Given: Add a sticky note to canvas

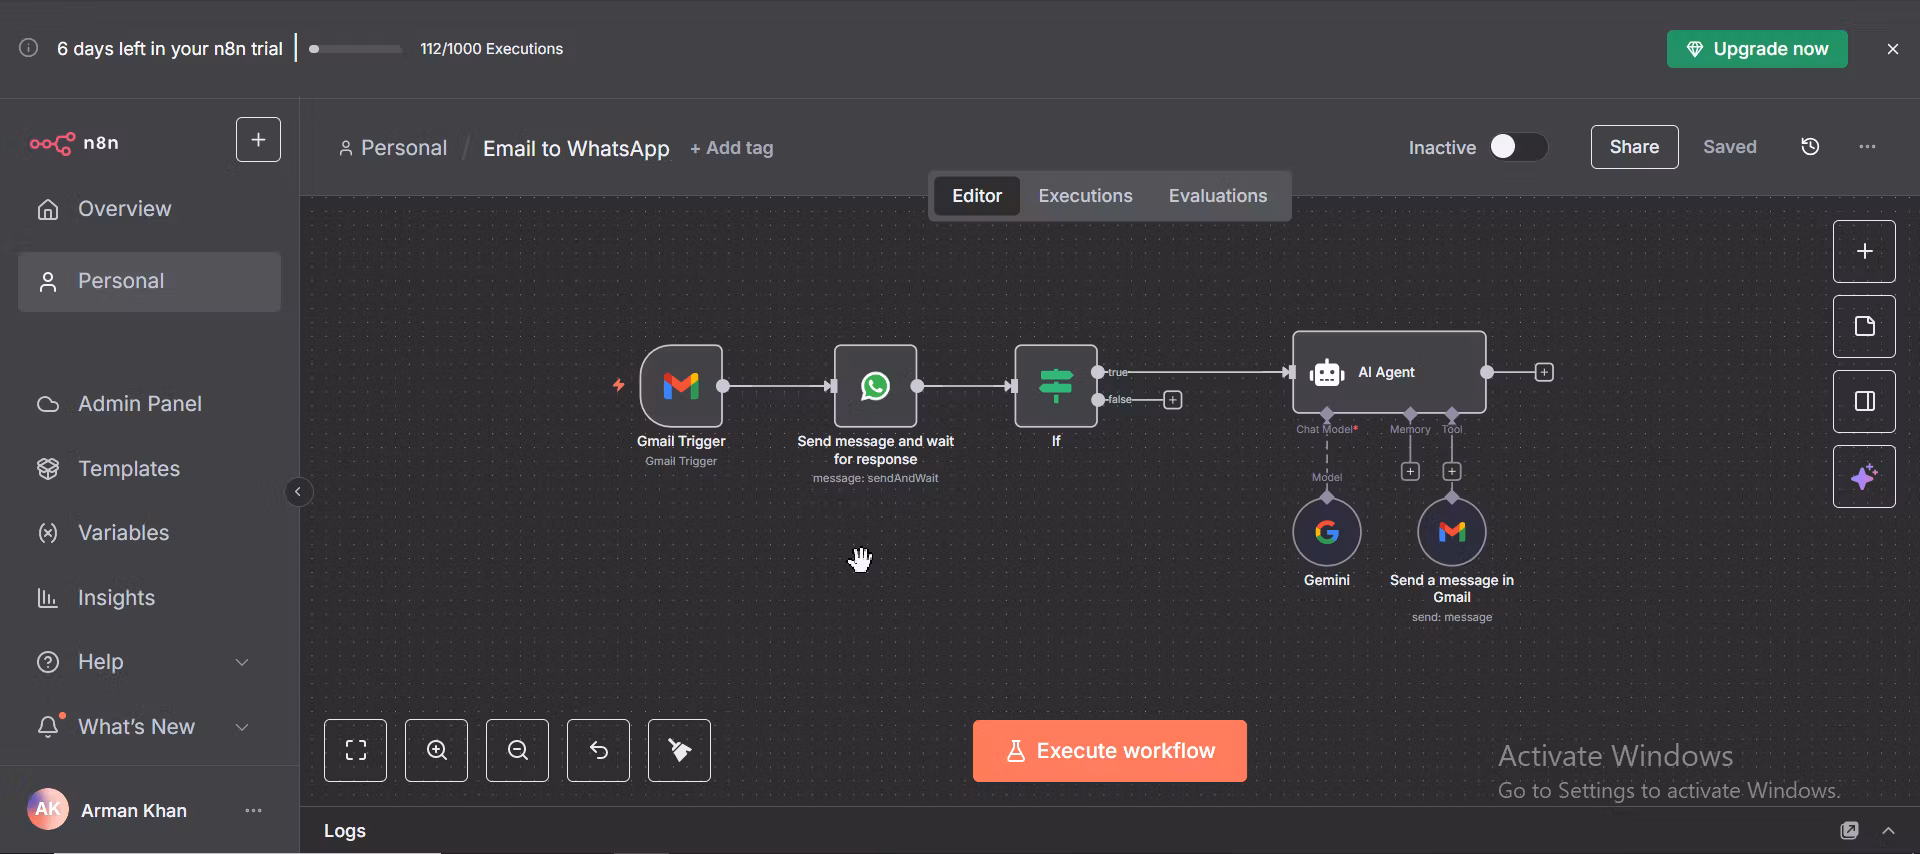Looking at the screenshot, I should coord(1863,326).
